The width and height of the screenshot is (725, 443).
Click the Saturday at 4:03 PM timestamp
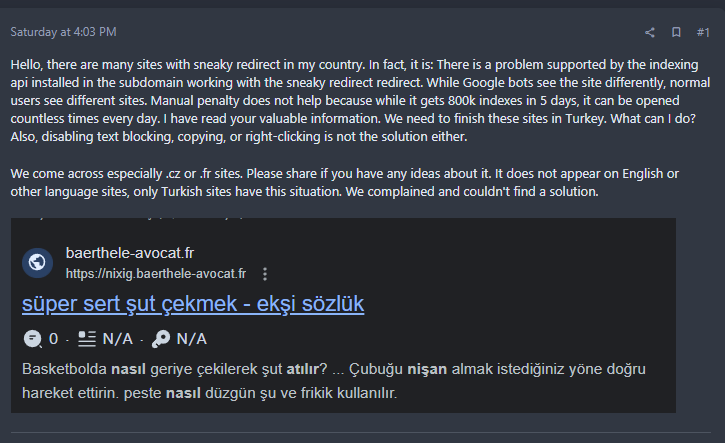tap(63, 32)
